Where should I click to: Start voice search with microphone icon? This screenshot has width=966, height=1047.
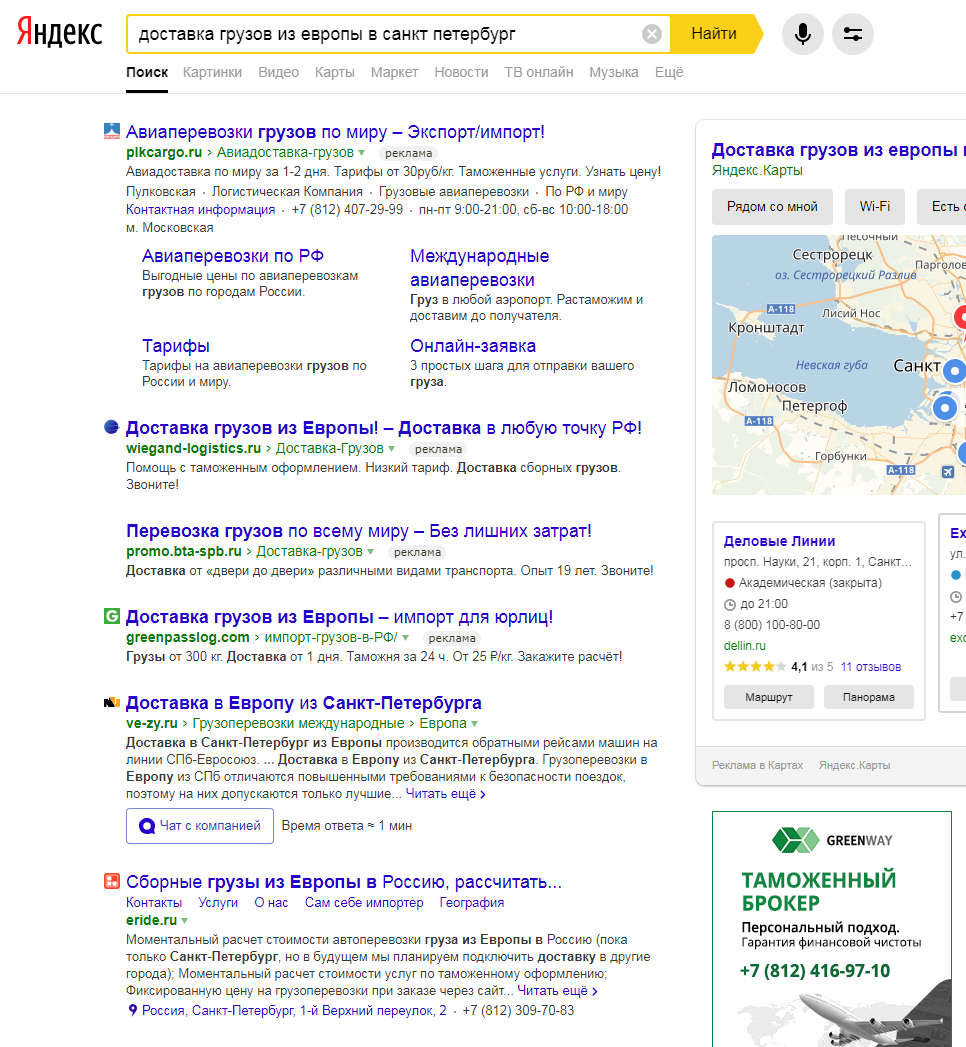[802, 34]
